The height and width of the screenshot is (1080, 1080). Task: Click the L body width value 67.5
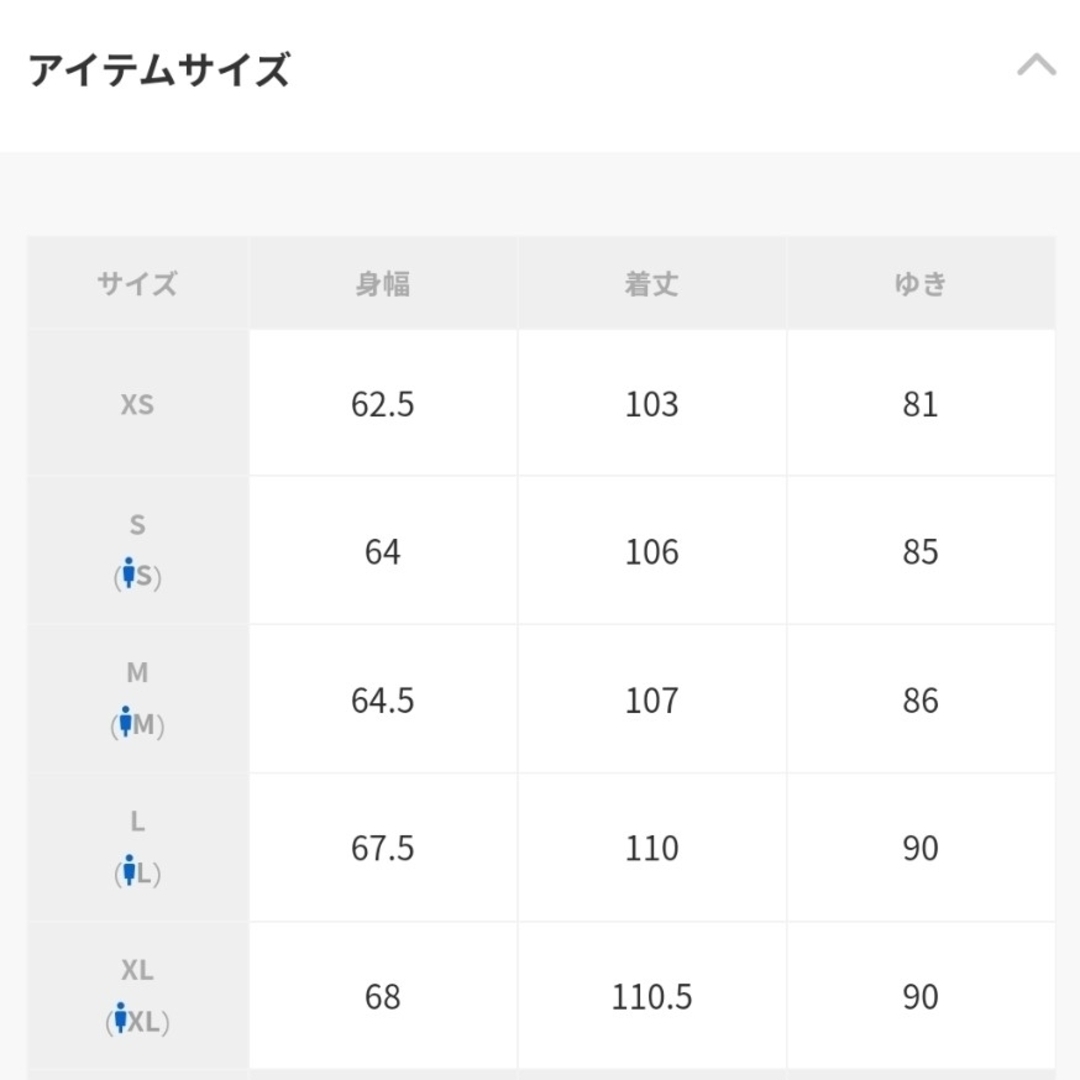pos(383,848)
